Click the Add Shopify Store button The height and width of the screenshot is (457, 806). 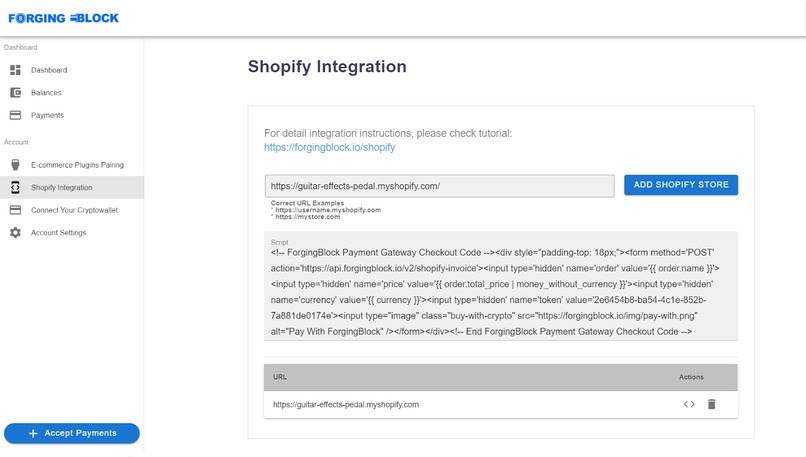(681, 185)
